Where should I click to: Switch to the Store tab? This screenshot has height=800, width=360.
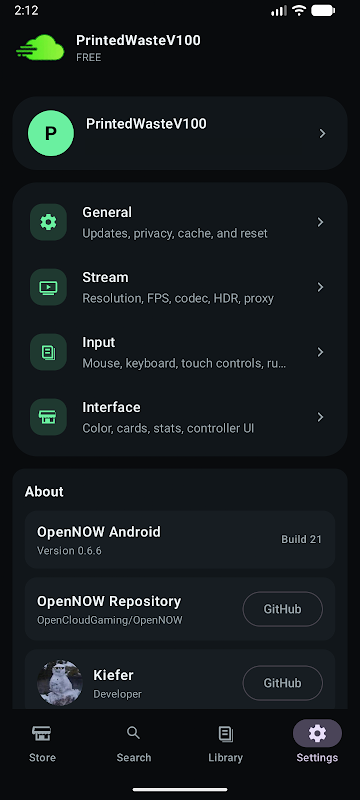pyautogui.click(x=42, y=743)
